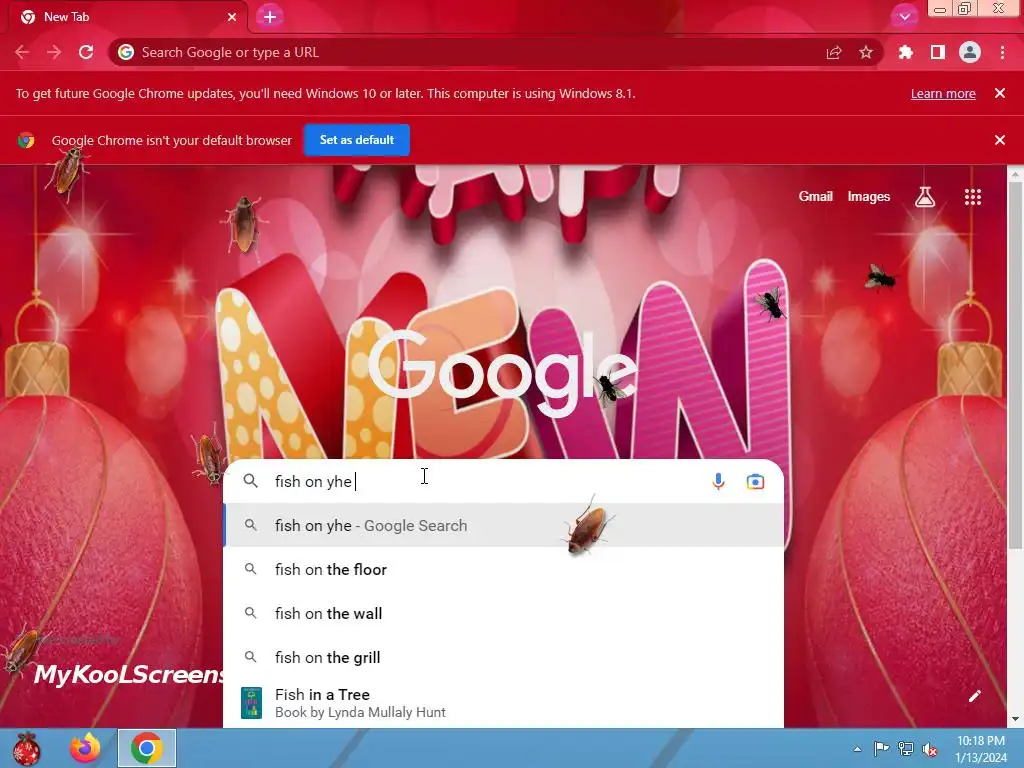Open Firefox from the taskbar
The width and height of the screenshot is (1024, 768).
85,748
